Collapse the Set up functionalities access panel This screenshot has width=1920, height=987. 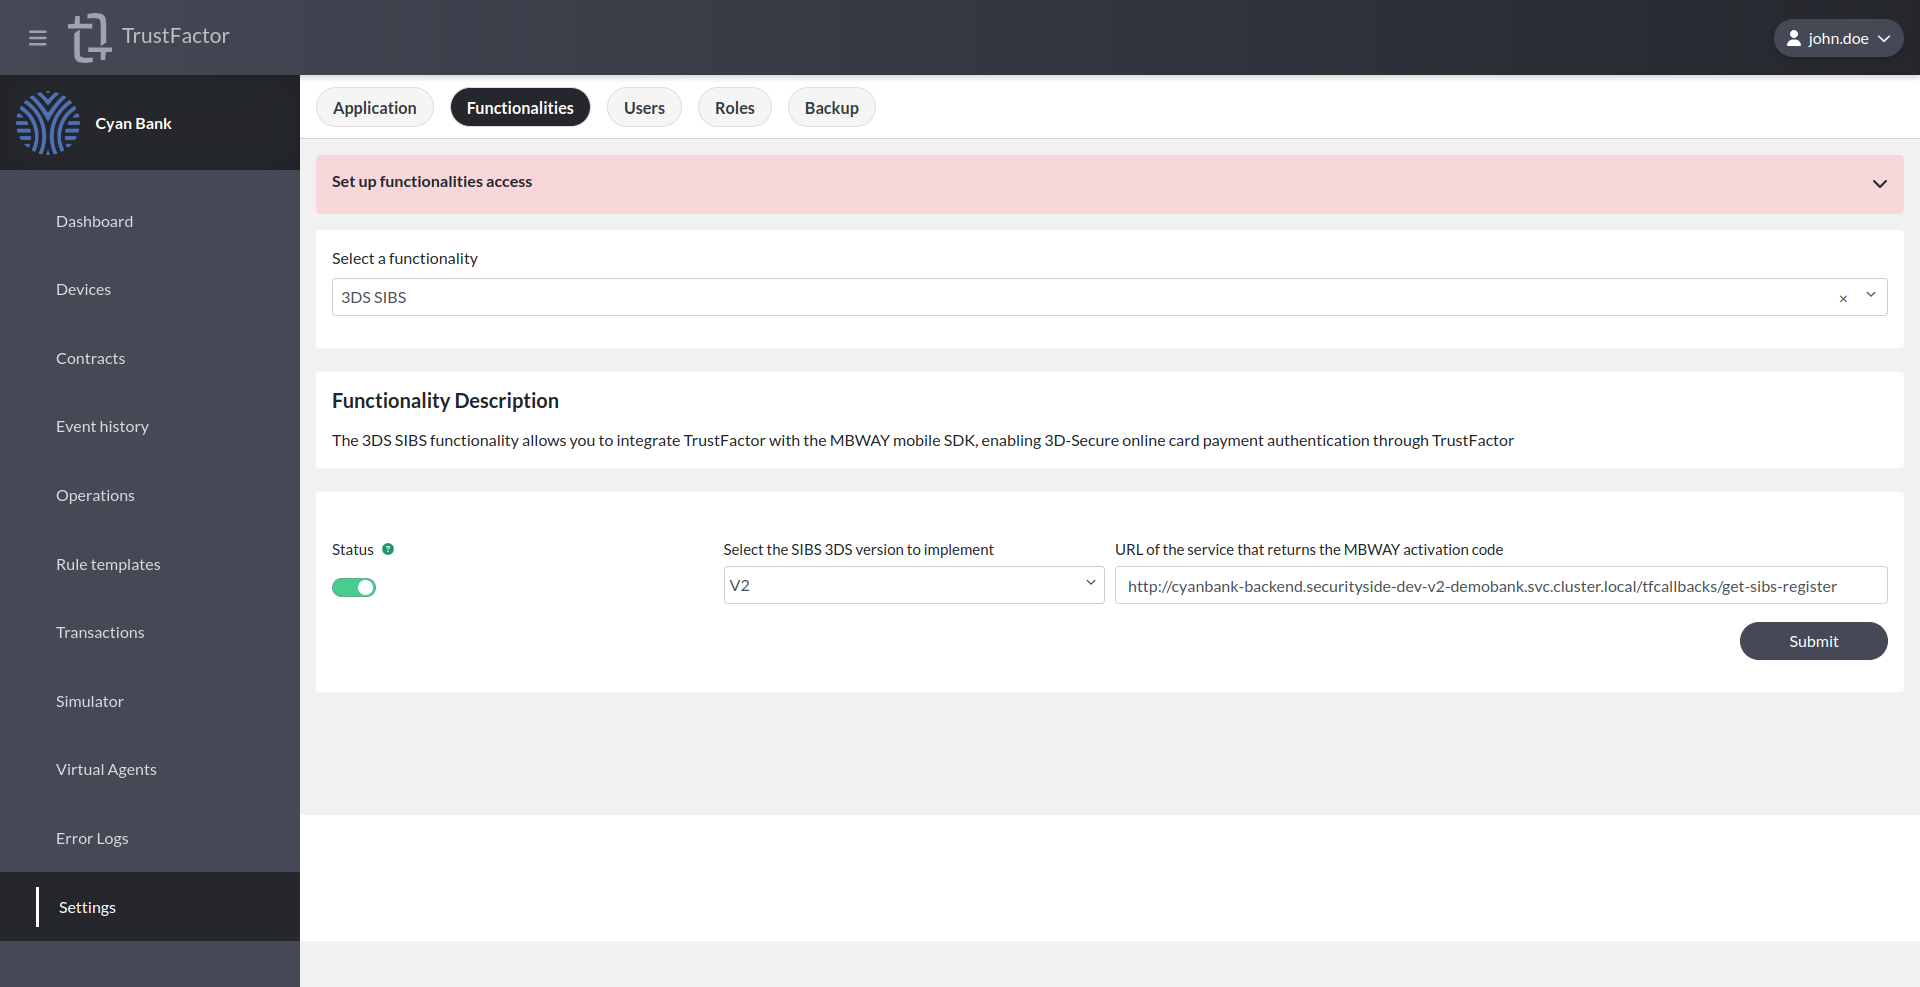[1879, 184]
